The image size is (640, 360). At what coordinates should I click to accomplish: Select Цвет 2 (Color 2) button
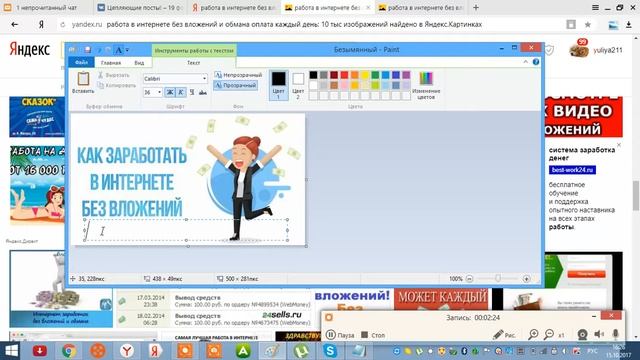pyautogui.click(x=298, y=85)
